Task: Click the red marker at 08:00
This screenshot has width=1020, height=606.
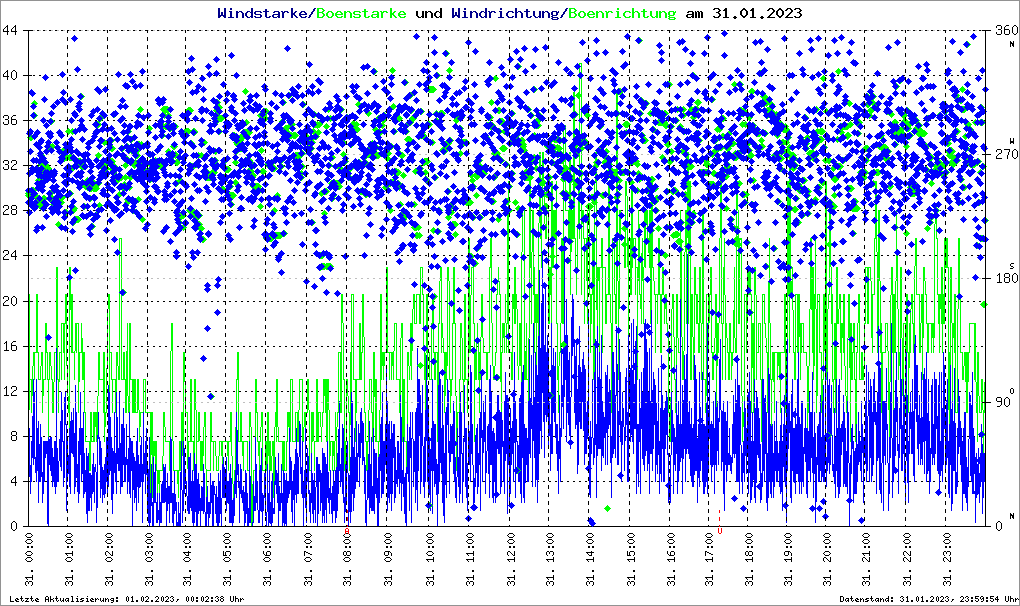Action: click(x=348, y=532)
